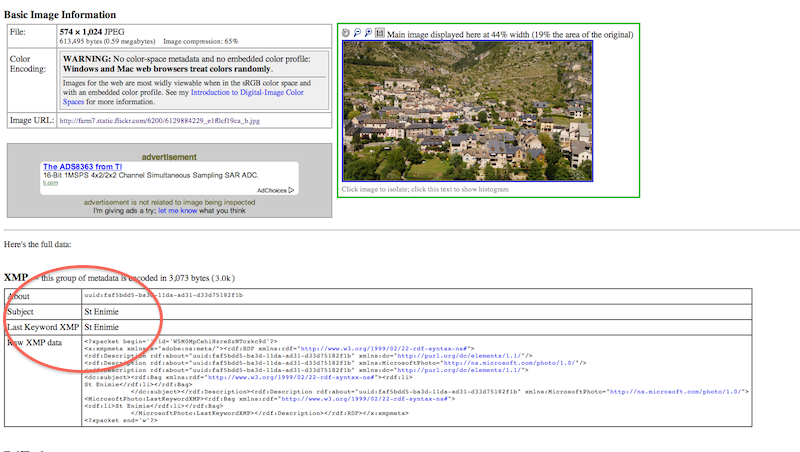Click the ti.com link in the ad
The height and width of the screenshot is (452, 800).
click(x=51, y=183)
